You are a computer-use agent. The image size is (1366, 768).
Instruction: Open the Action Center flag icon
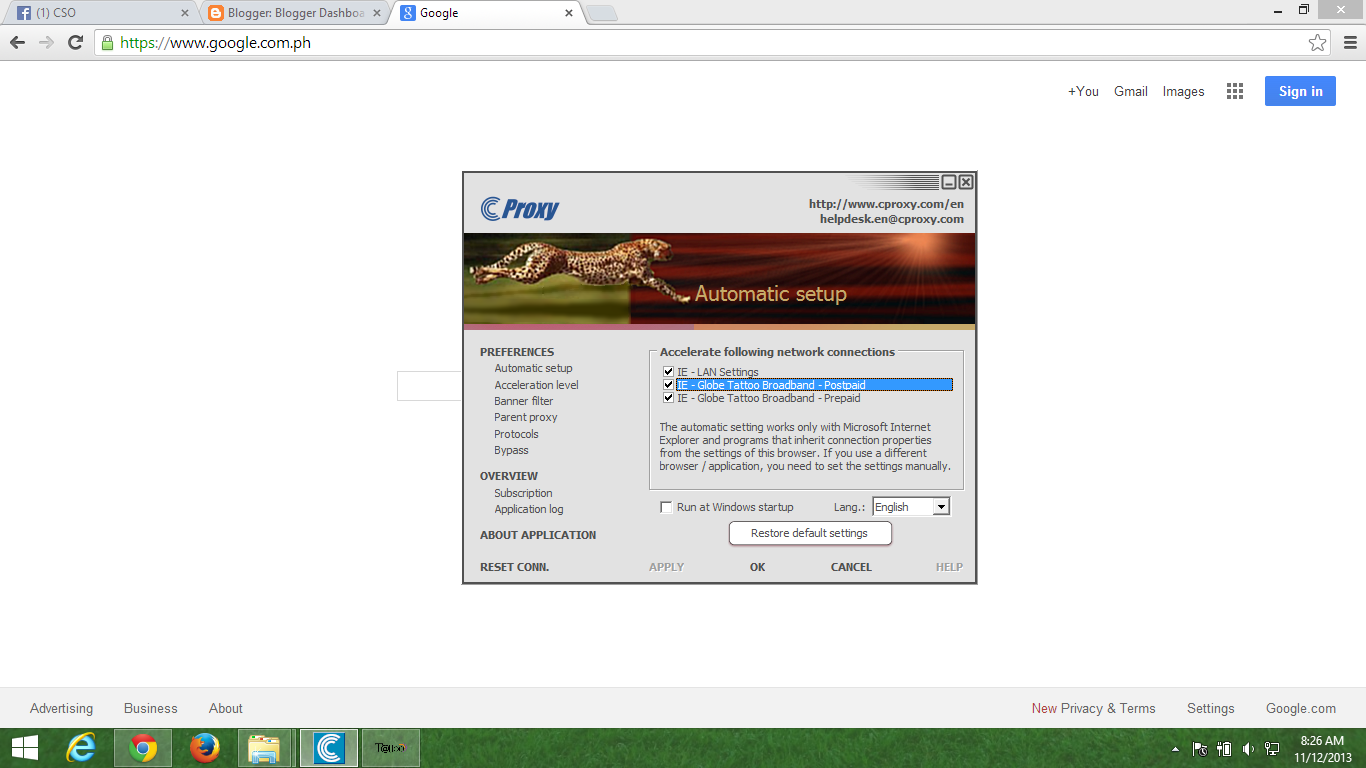(1200, 748)
